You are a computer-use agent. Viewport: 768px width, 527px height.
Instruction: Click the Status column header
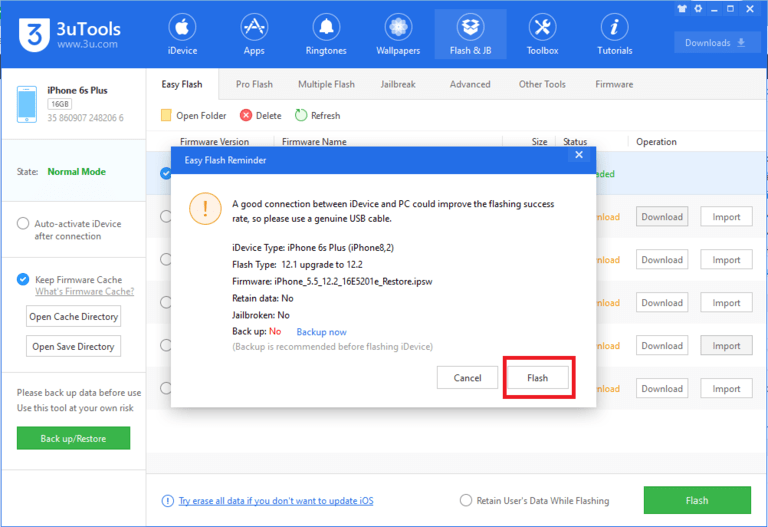pos(575,142)
